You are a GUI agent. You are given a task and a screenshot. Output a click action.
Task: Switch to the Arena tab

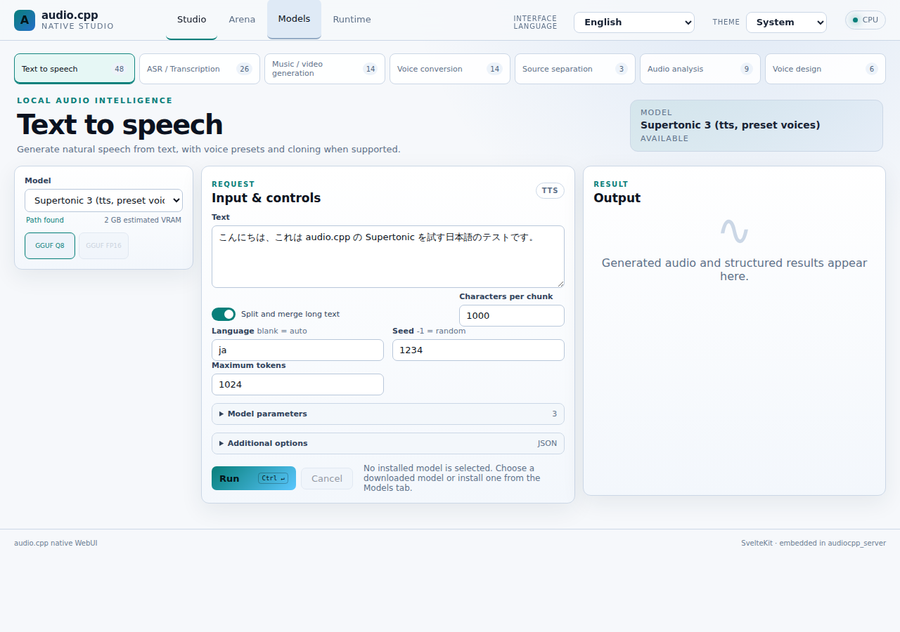click(x=242, y=20)
